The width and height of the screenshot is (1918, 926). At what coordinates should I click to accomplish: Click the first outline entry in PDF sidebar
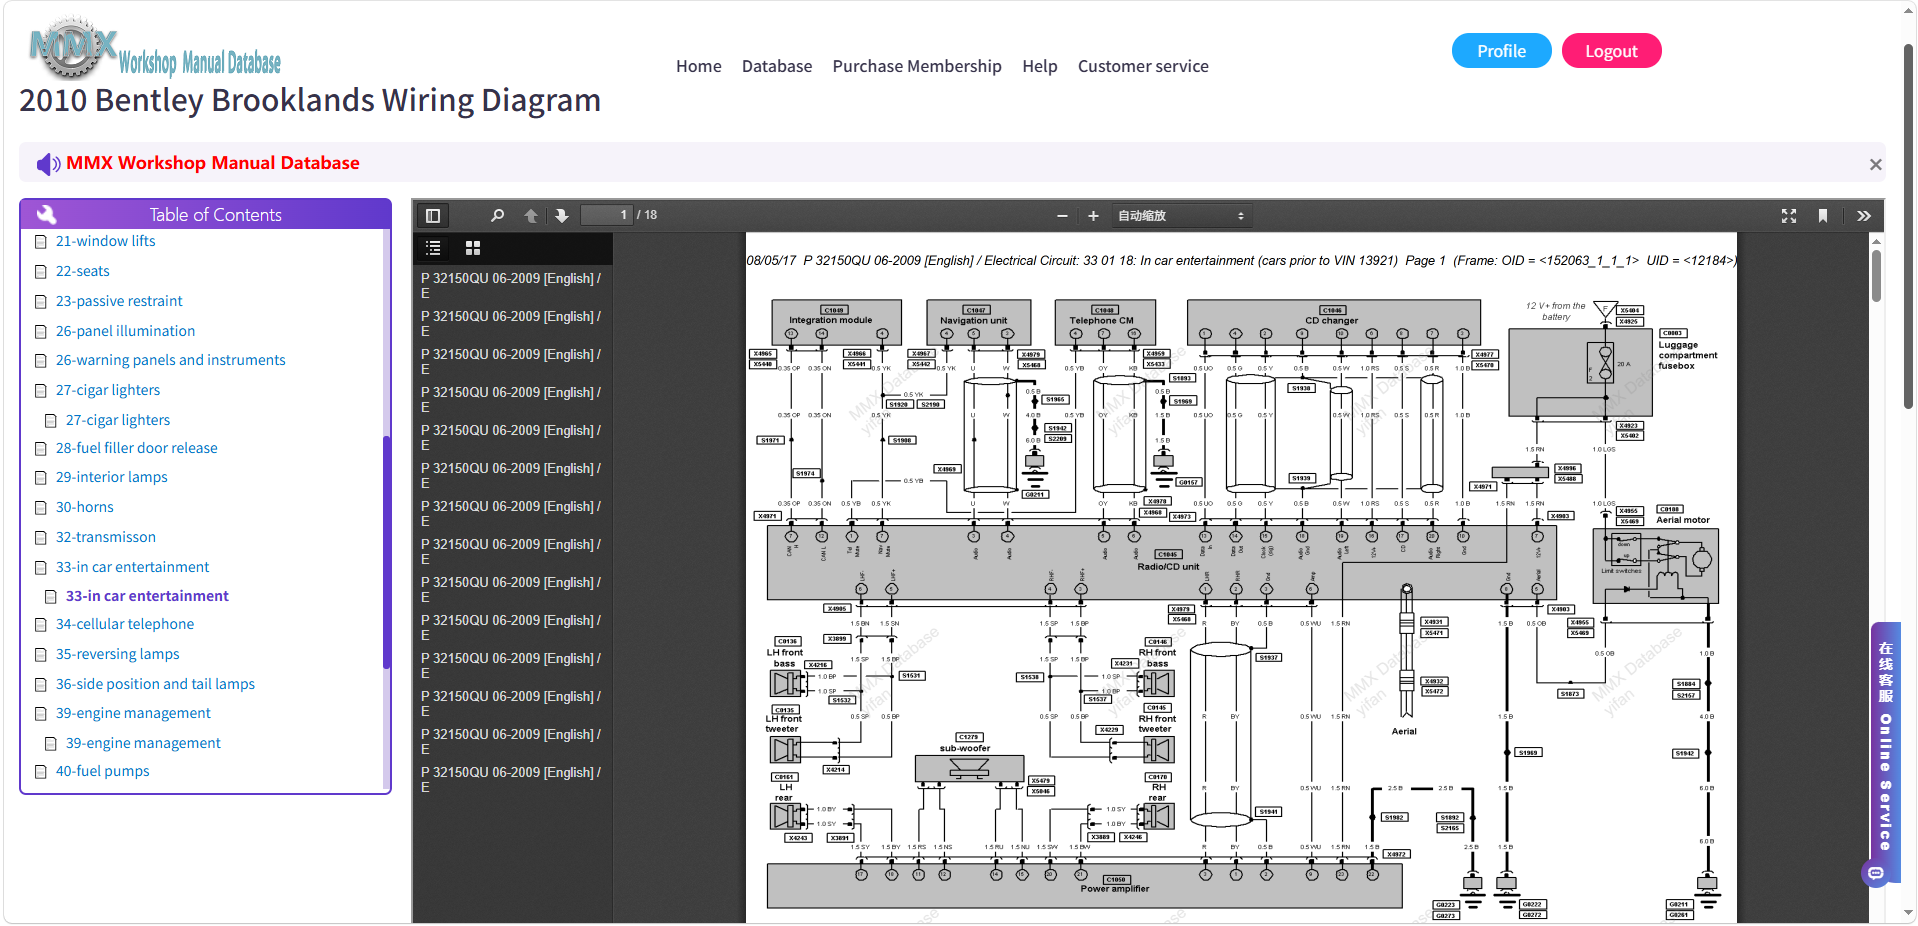[x=512, y=286]
